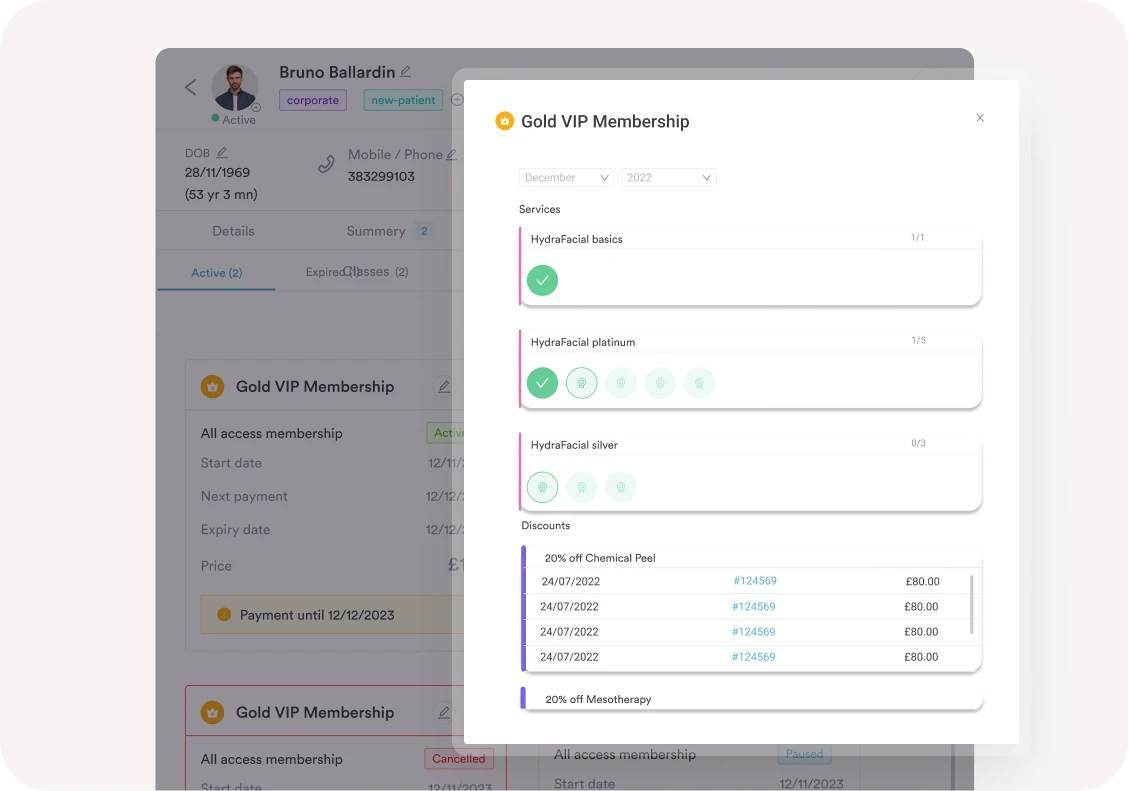Toggle the HydraFacial platinum first session checkmark
1129x791 pixels.
542,383
